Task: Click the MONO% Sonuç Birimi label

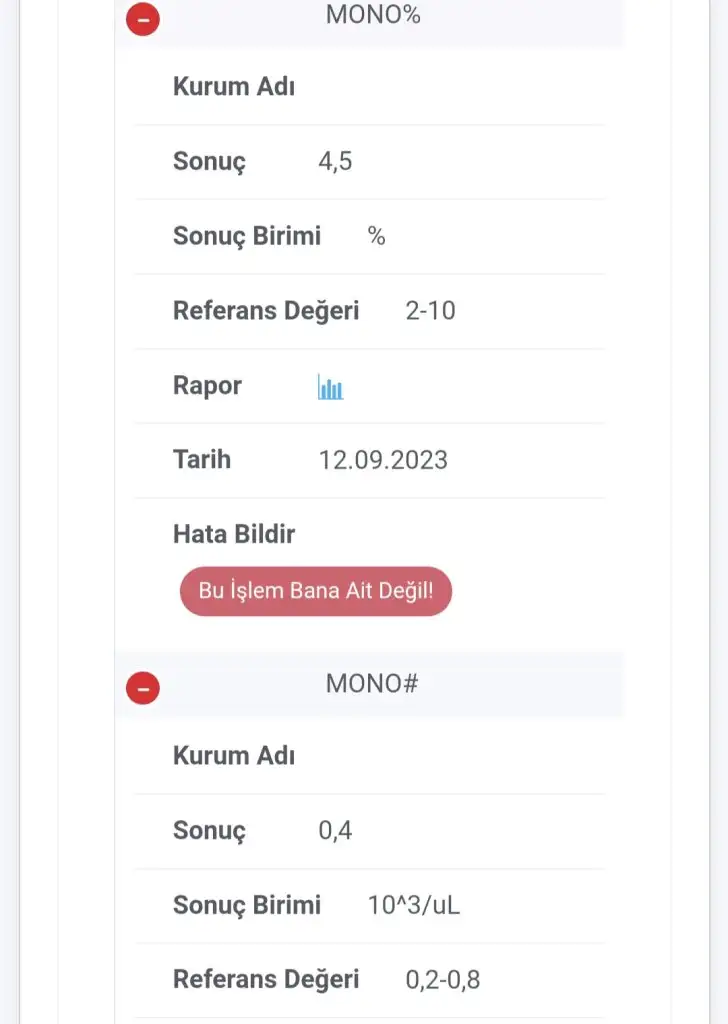Action: tap(247, 236)
